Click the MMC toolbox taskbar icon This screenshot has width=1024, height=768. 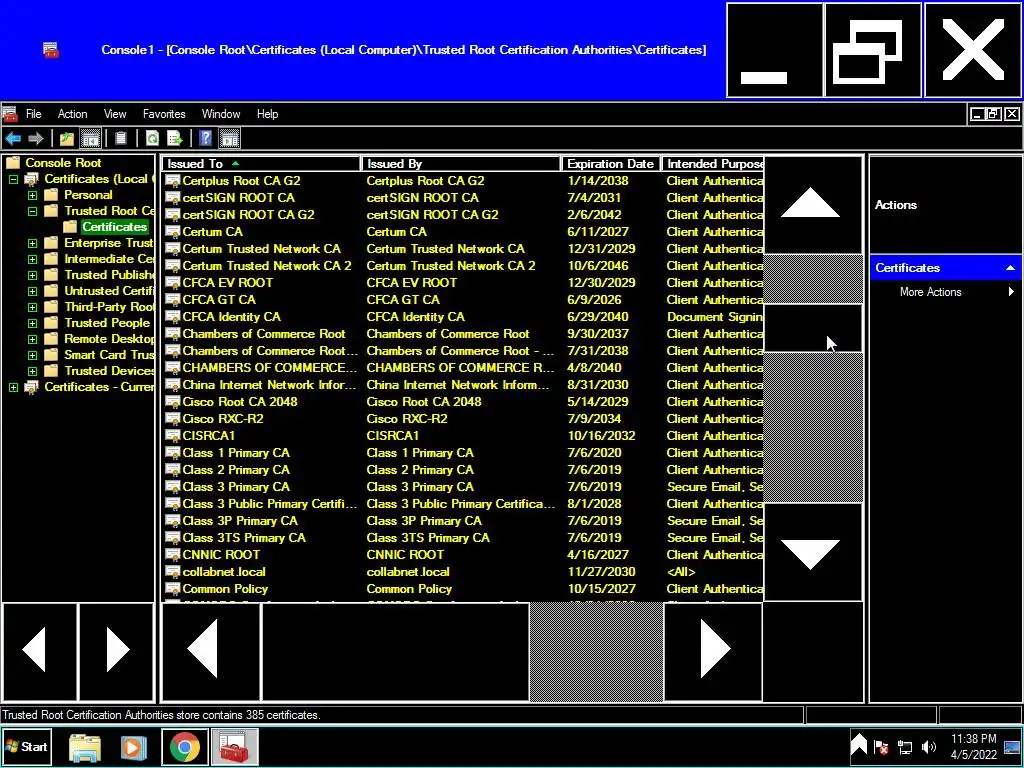[x=234, y=746]
